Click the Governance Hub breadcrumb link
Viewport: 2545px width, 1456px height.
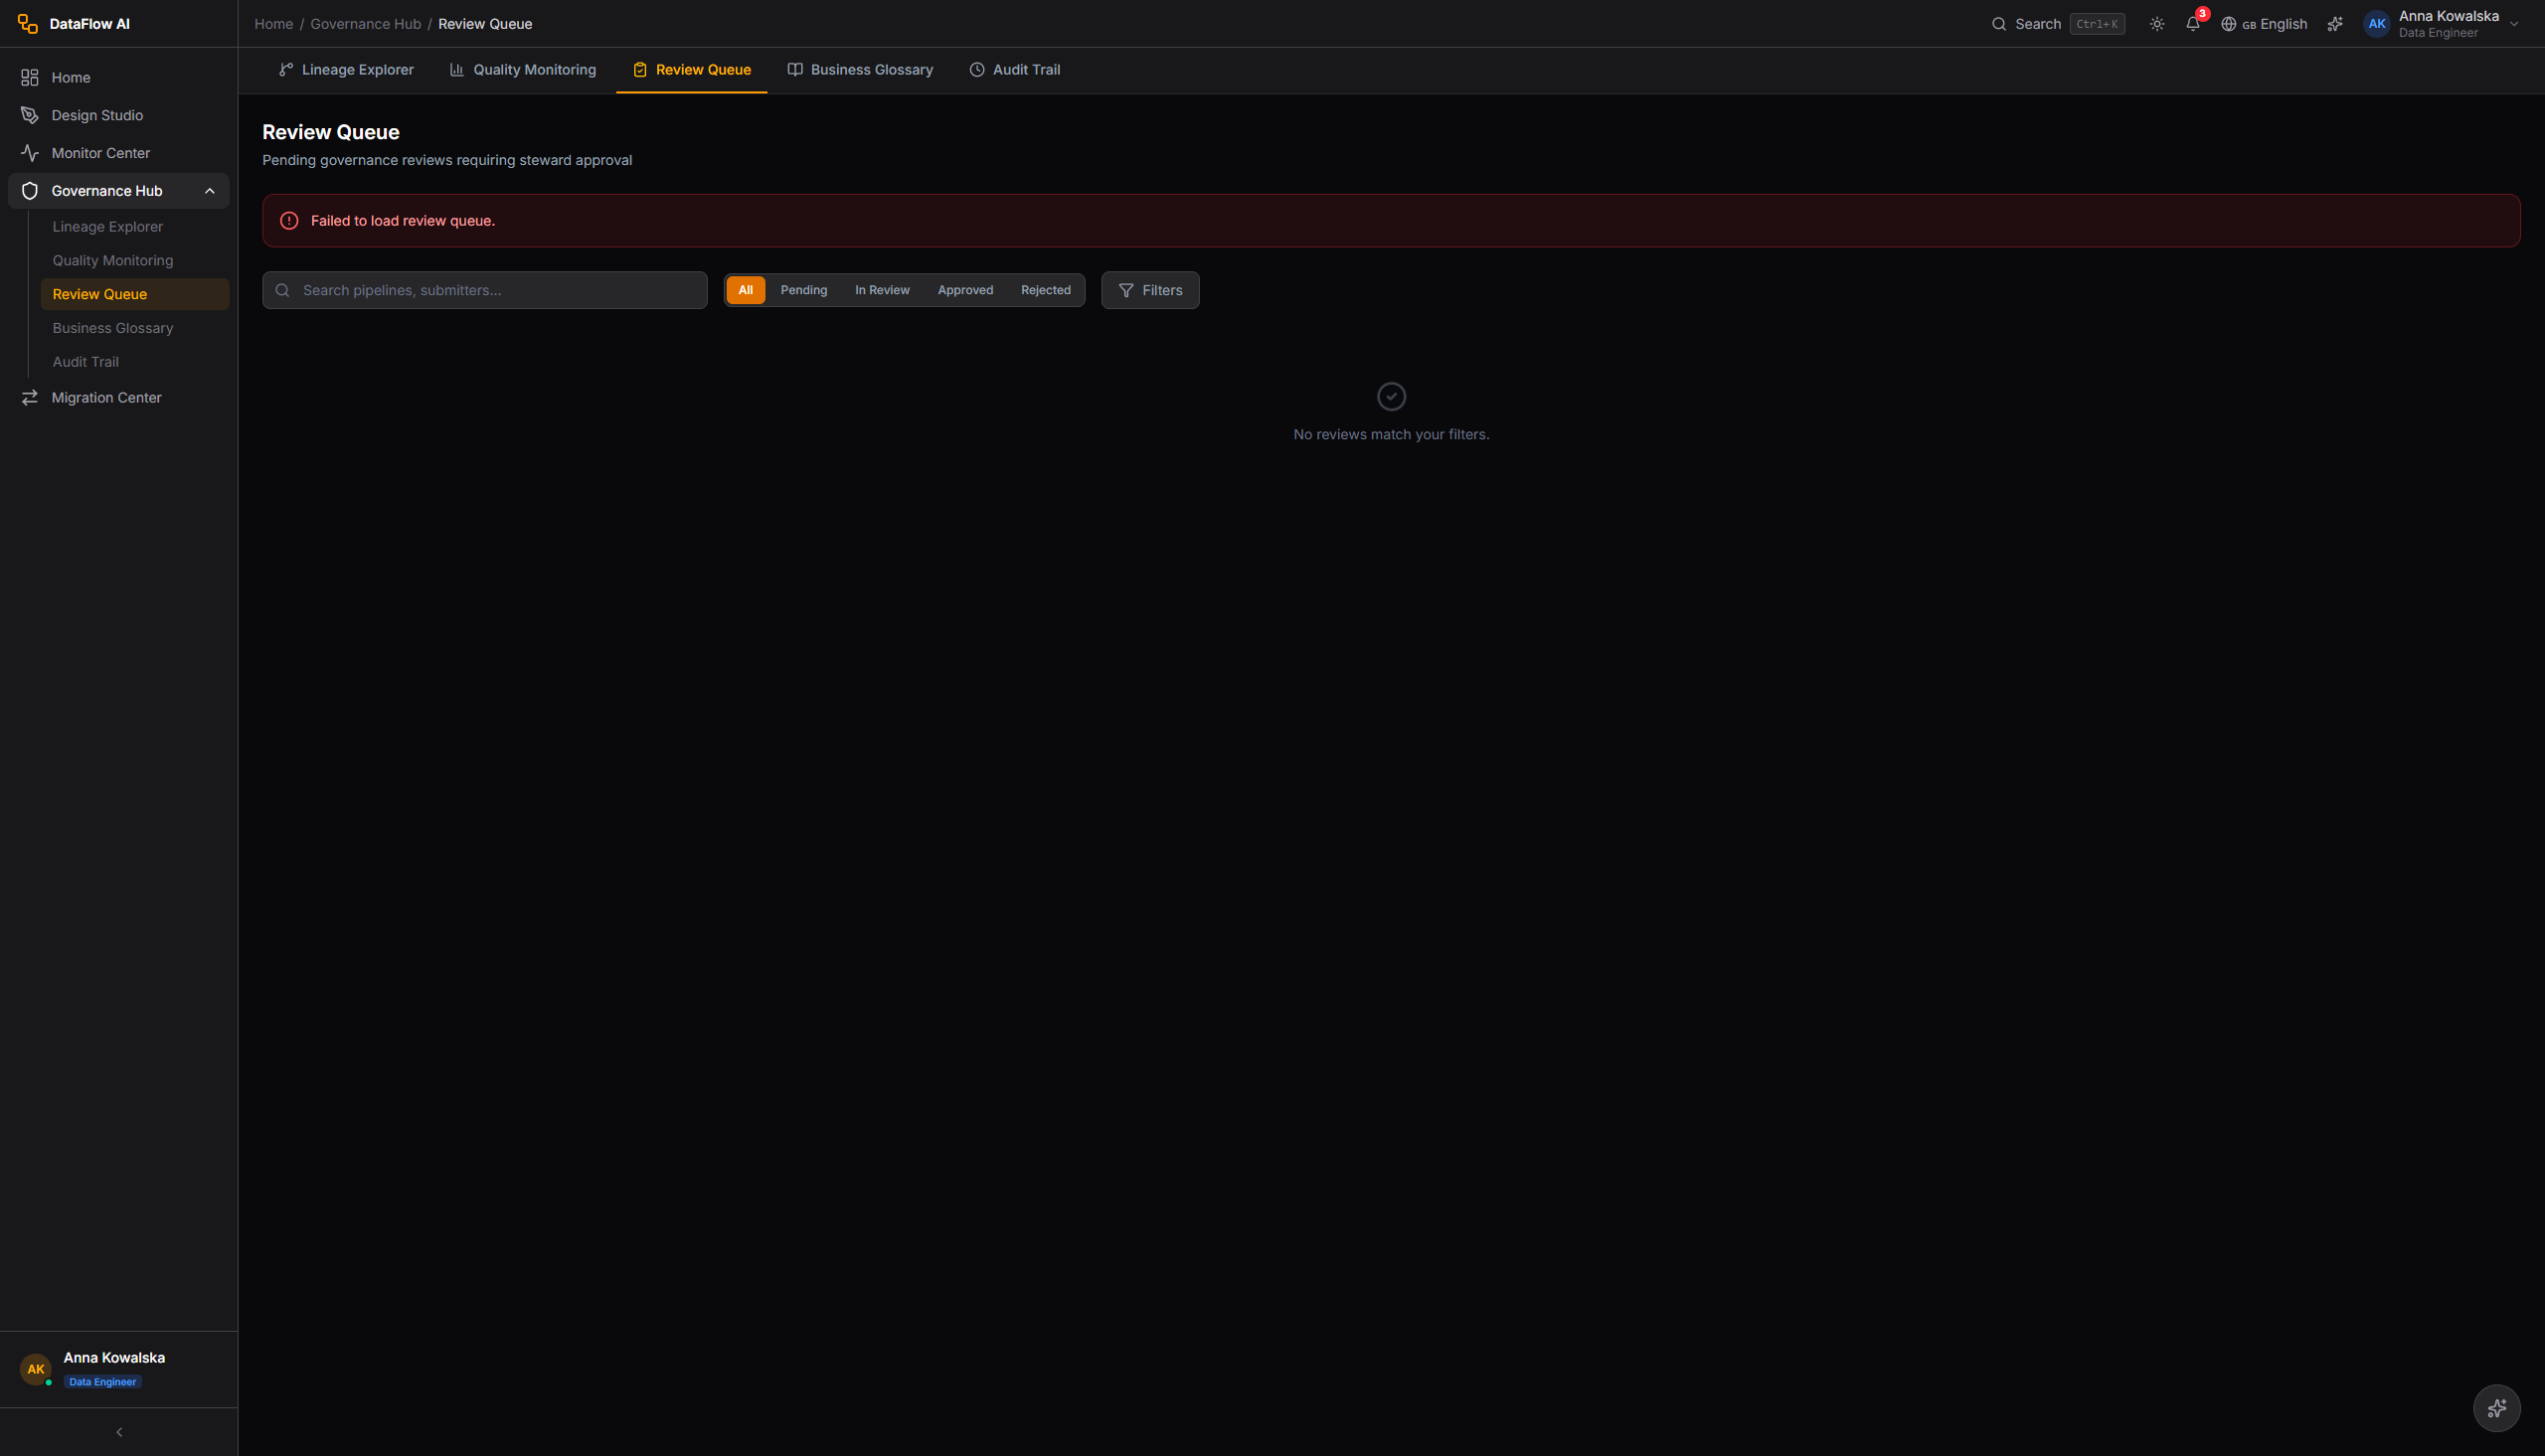365,24
